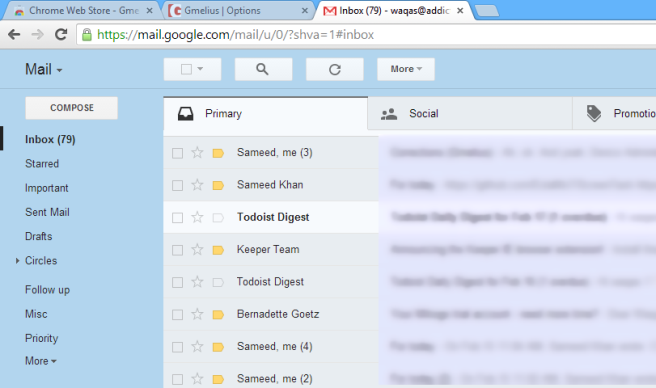This screenshot has height=388, width=656.
Task: Tick the checkbox for Sameed, me (4)
Action: pos(177,347)
